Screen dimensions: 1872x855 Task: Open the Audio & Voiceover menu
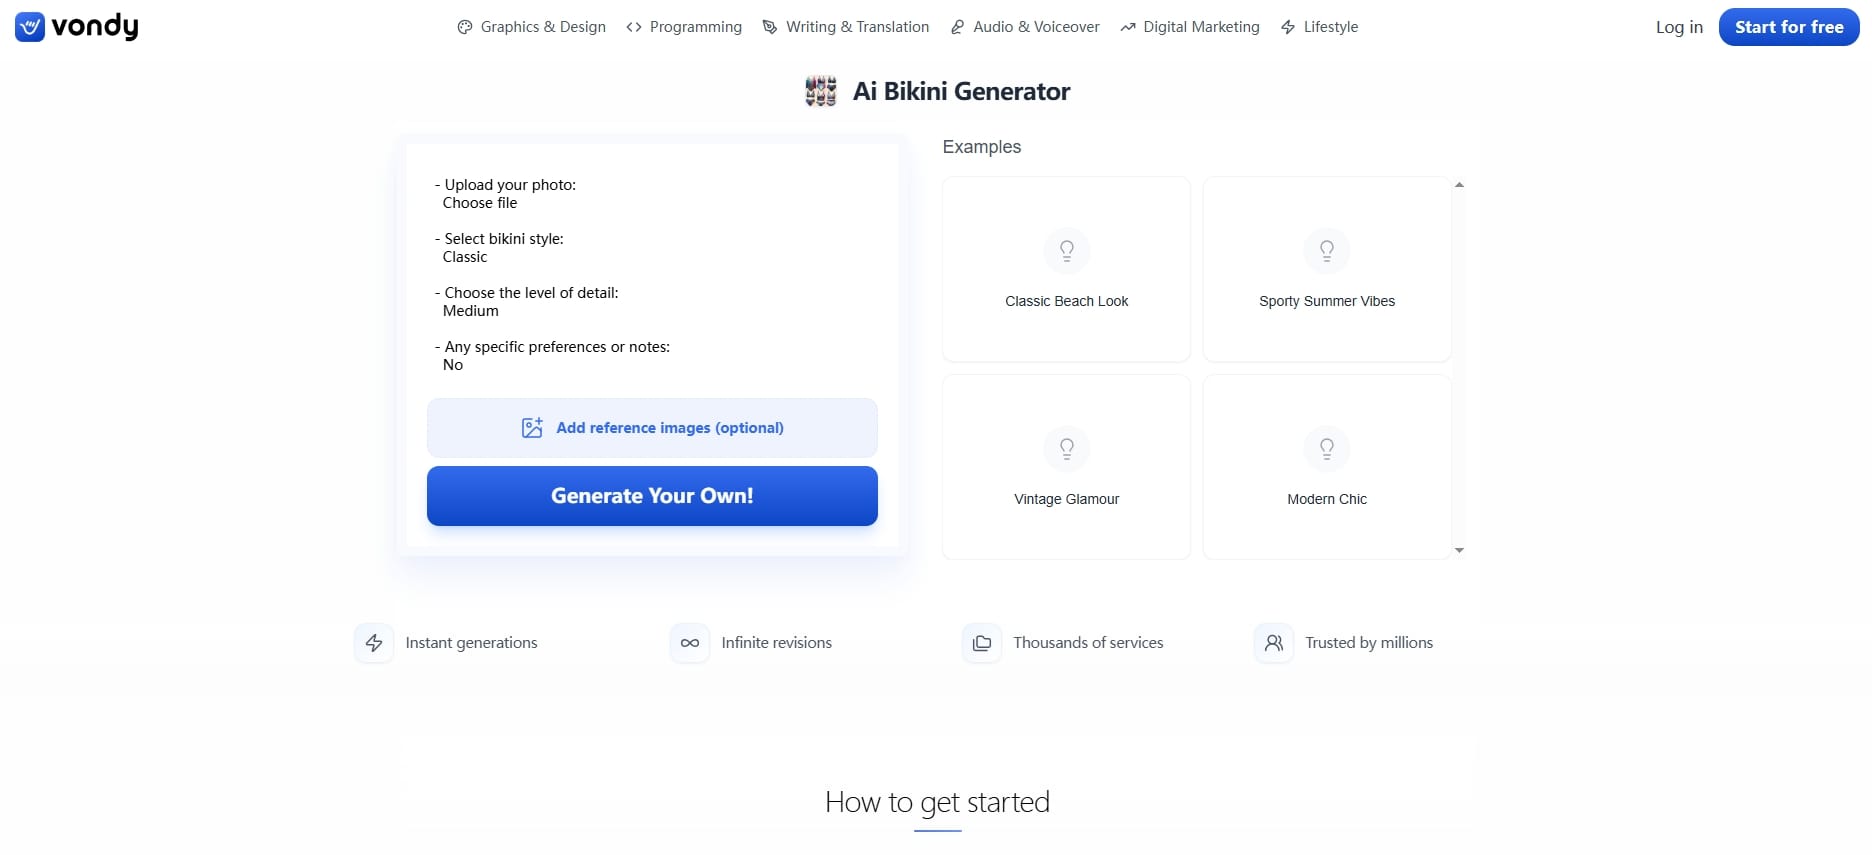point(1025,27)
